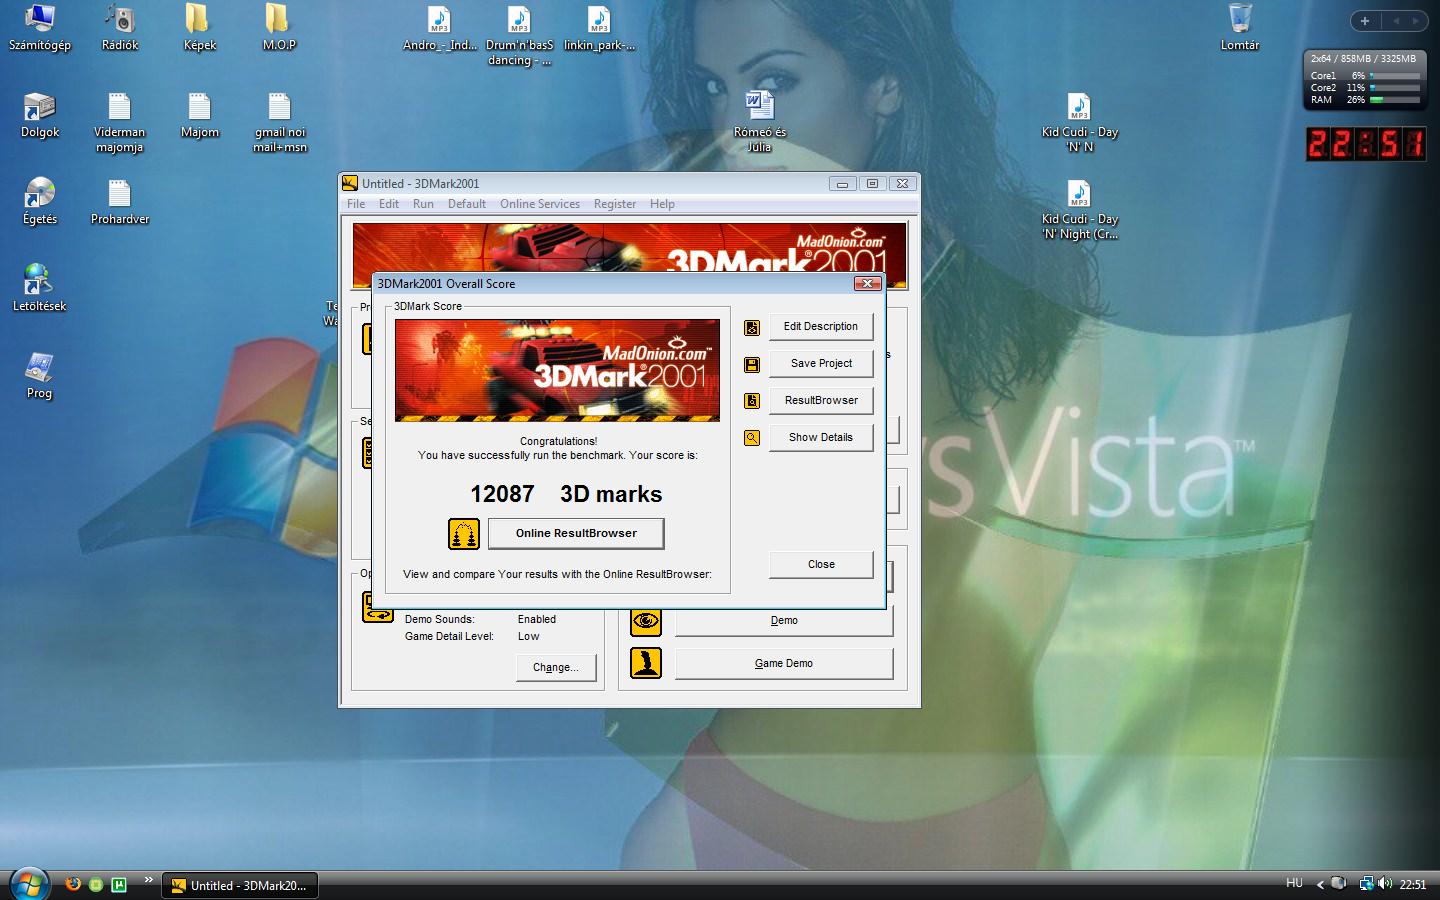The image size is (1440, 900).
Task: Select the gmail noi mail+msn file
Action: [x=279, y=122]
